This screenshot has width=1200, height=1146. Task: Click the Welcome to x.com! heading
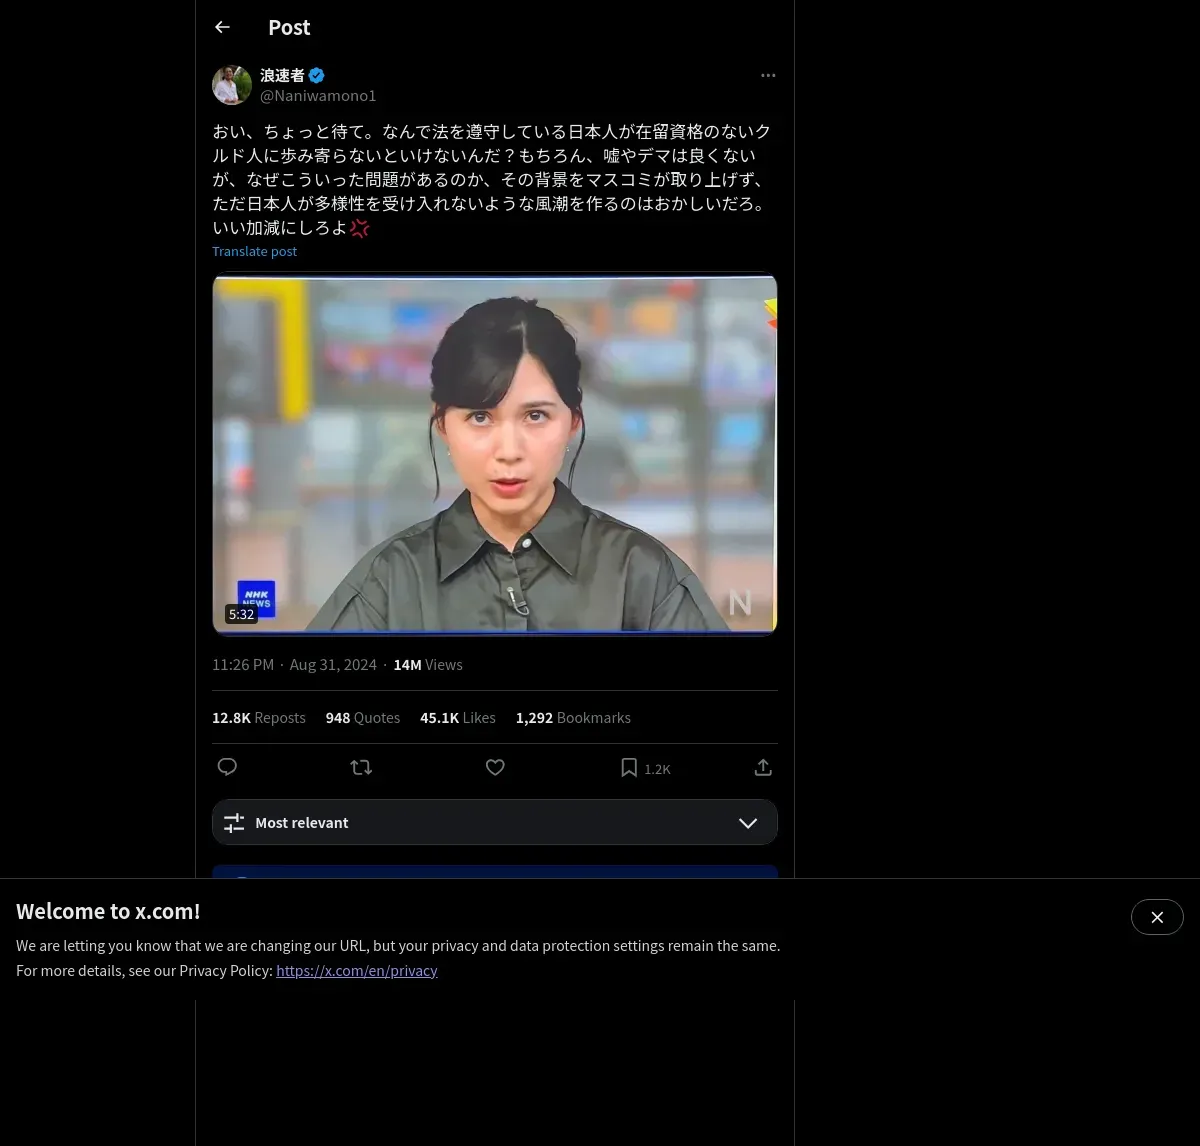(108, 911)
